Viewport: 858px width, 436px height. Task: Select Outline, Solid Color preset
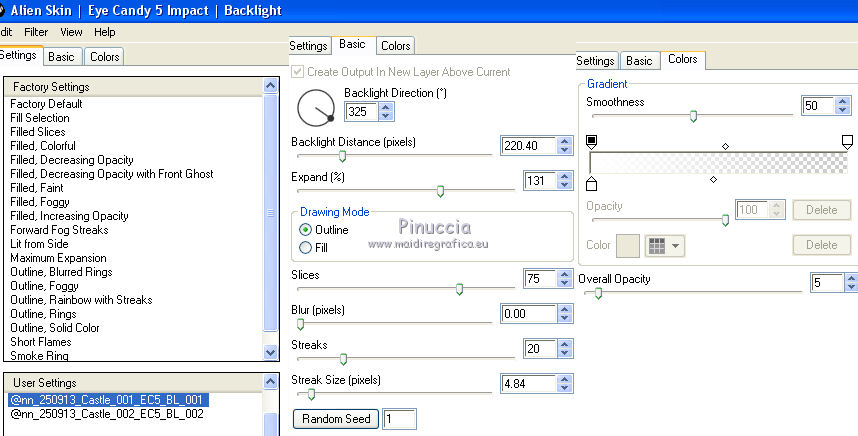click(x=55, y=328)
